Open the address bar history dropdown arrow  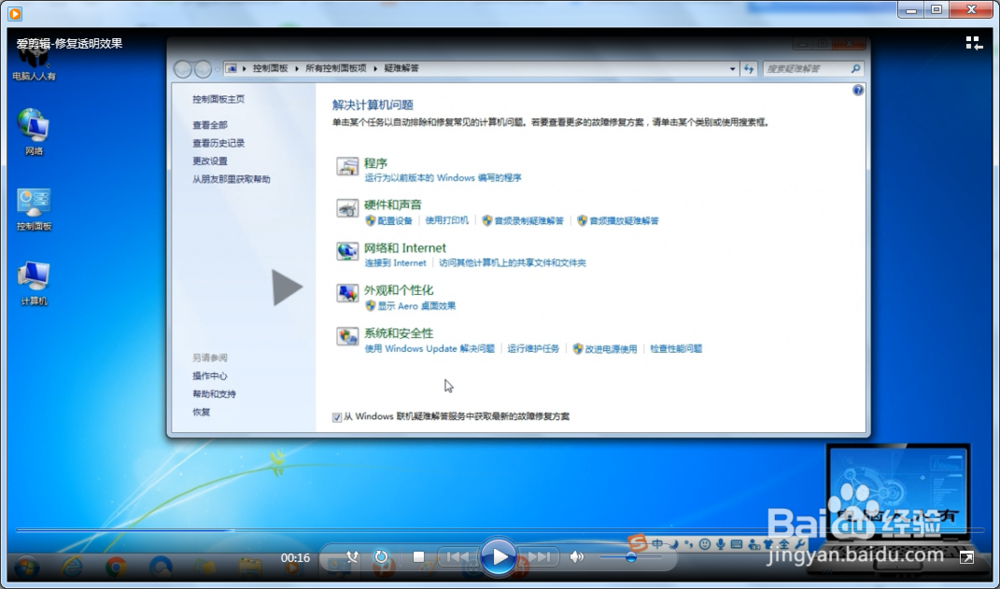coord(732,68)
